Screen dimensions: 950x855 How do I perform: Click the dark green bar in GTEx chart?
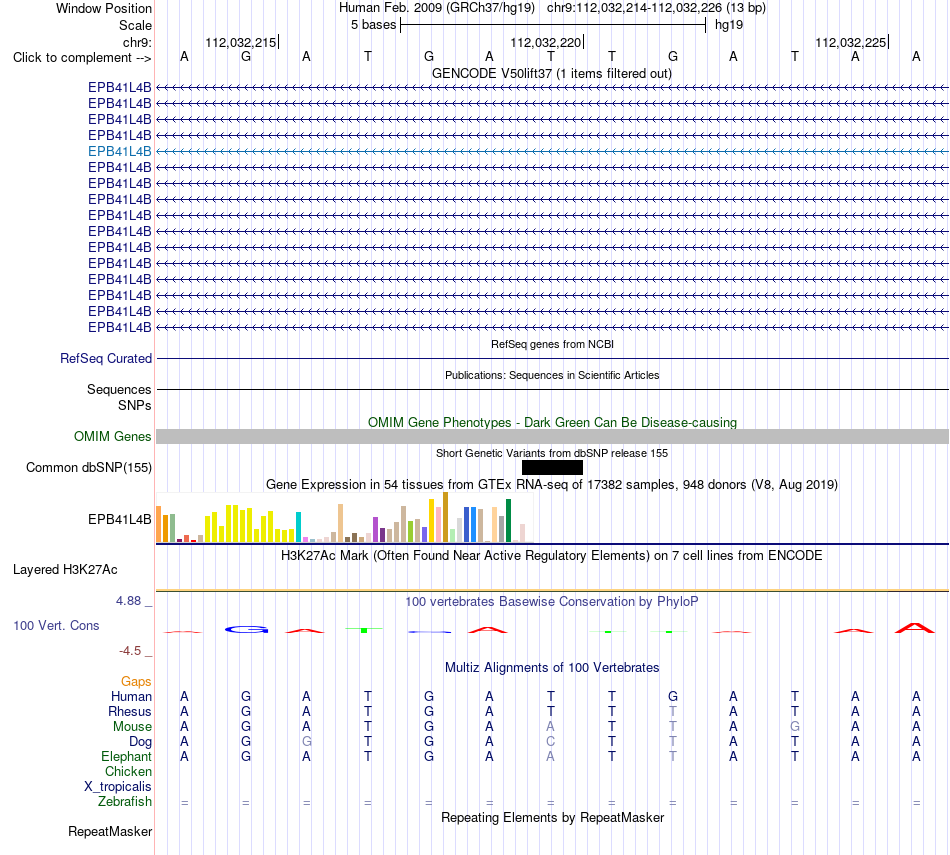click(x=508, y=520)
